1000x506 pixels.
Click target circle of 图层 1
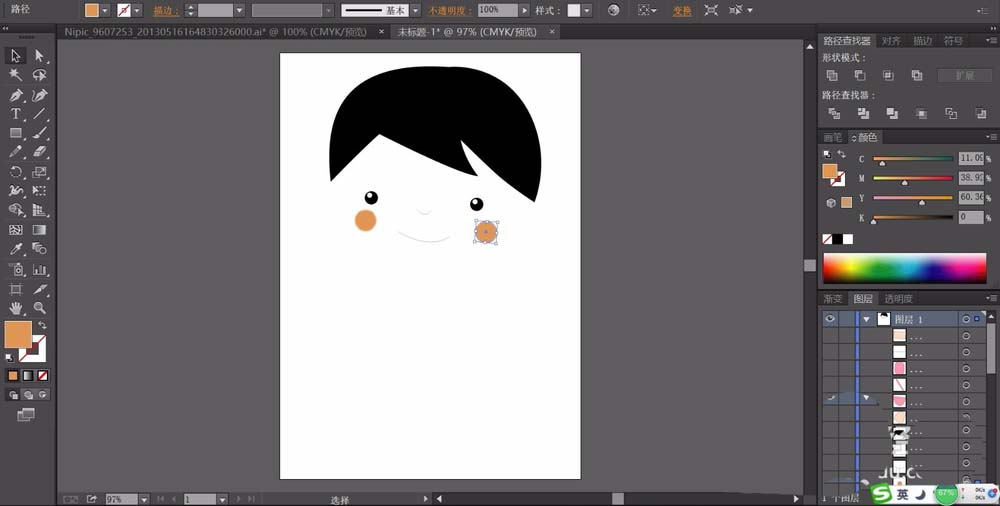click(966, 319)
